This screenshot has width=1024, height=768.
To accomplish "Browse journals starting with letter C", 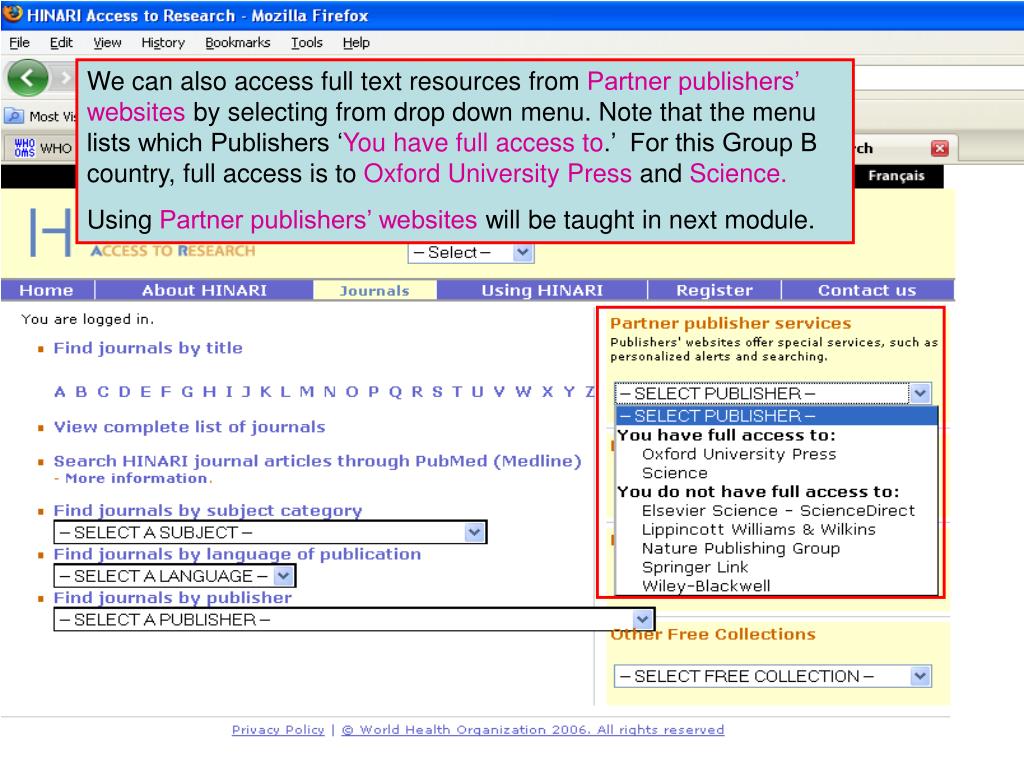I will (103, 392).
